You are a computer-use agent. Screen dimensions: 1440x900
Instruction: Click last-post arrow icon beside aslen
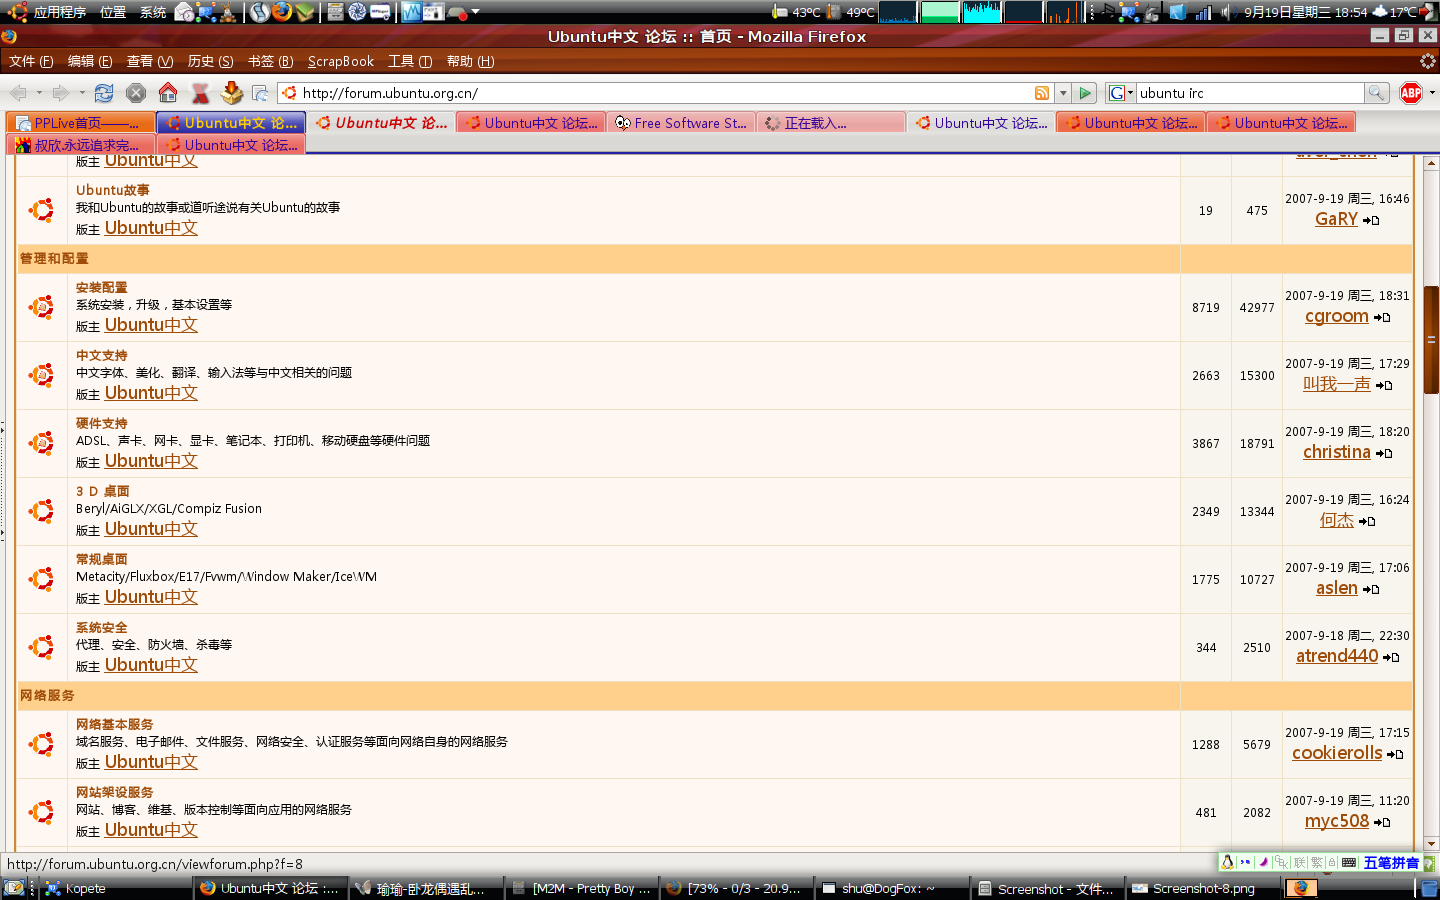pyautogui.click(x=1371, y=589)
